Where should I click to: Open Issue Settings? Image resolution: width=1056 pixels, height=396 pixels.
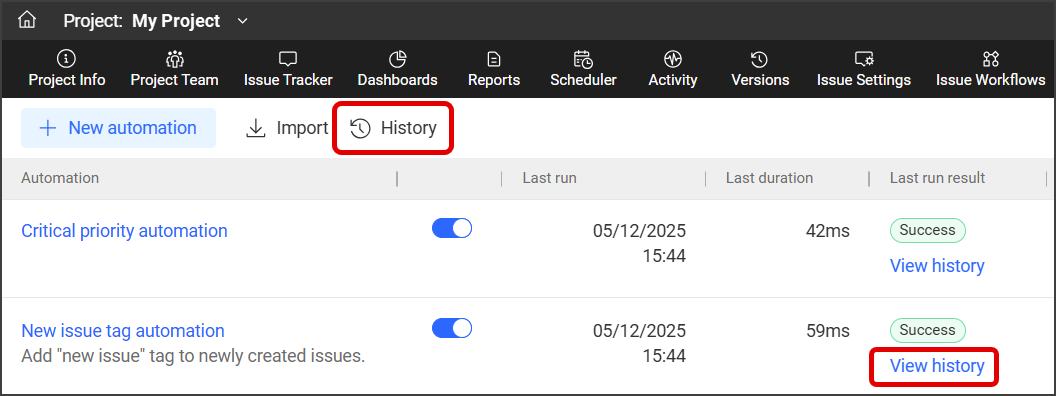coord(863,69)
